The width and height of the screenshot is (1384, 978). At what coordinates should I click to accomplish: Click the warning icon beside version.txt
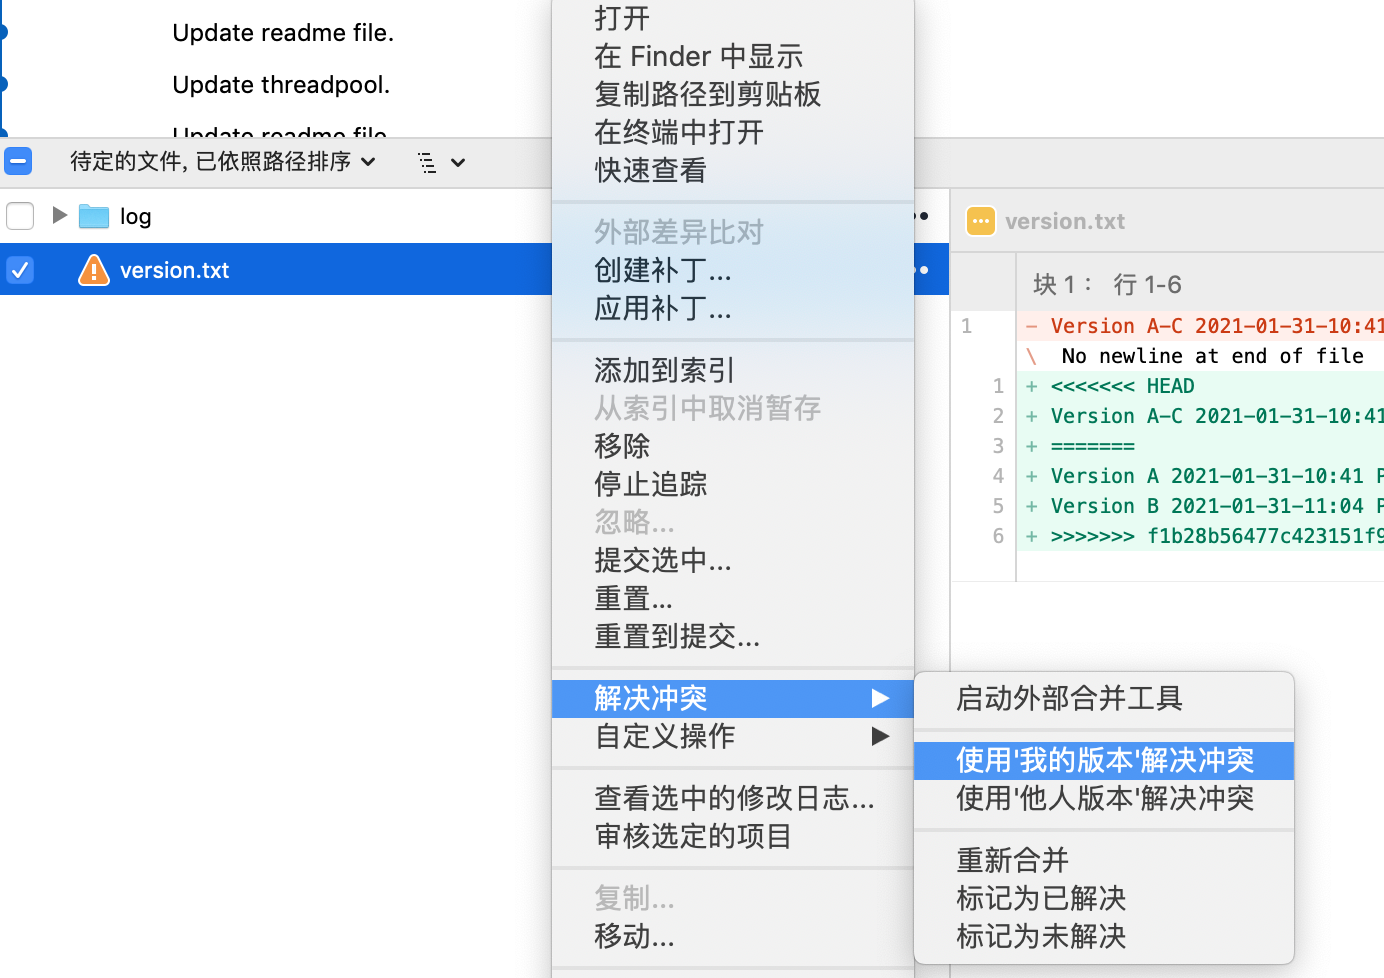[94, 270]
